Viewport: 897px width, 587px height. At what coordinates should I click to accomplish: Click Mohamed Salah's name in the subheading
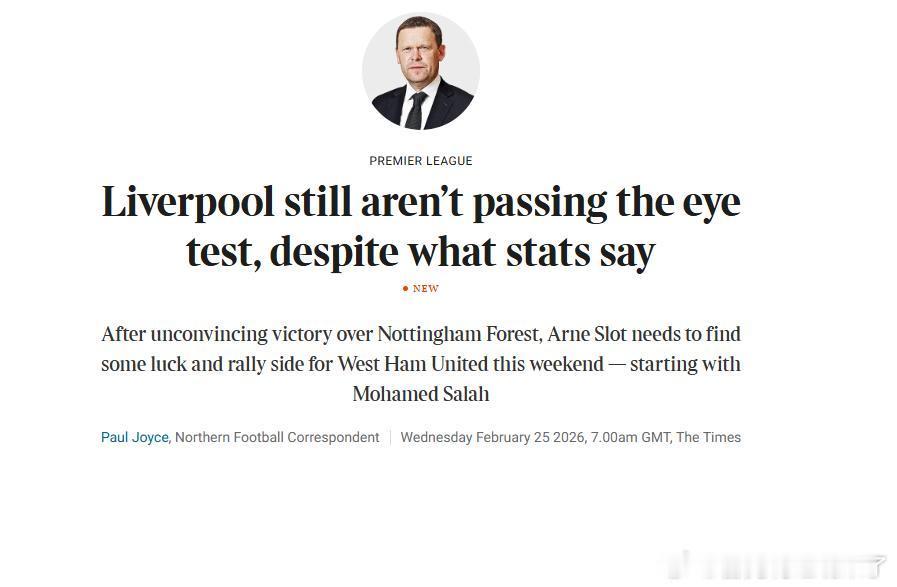point(421,394)
